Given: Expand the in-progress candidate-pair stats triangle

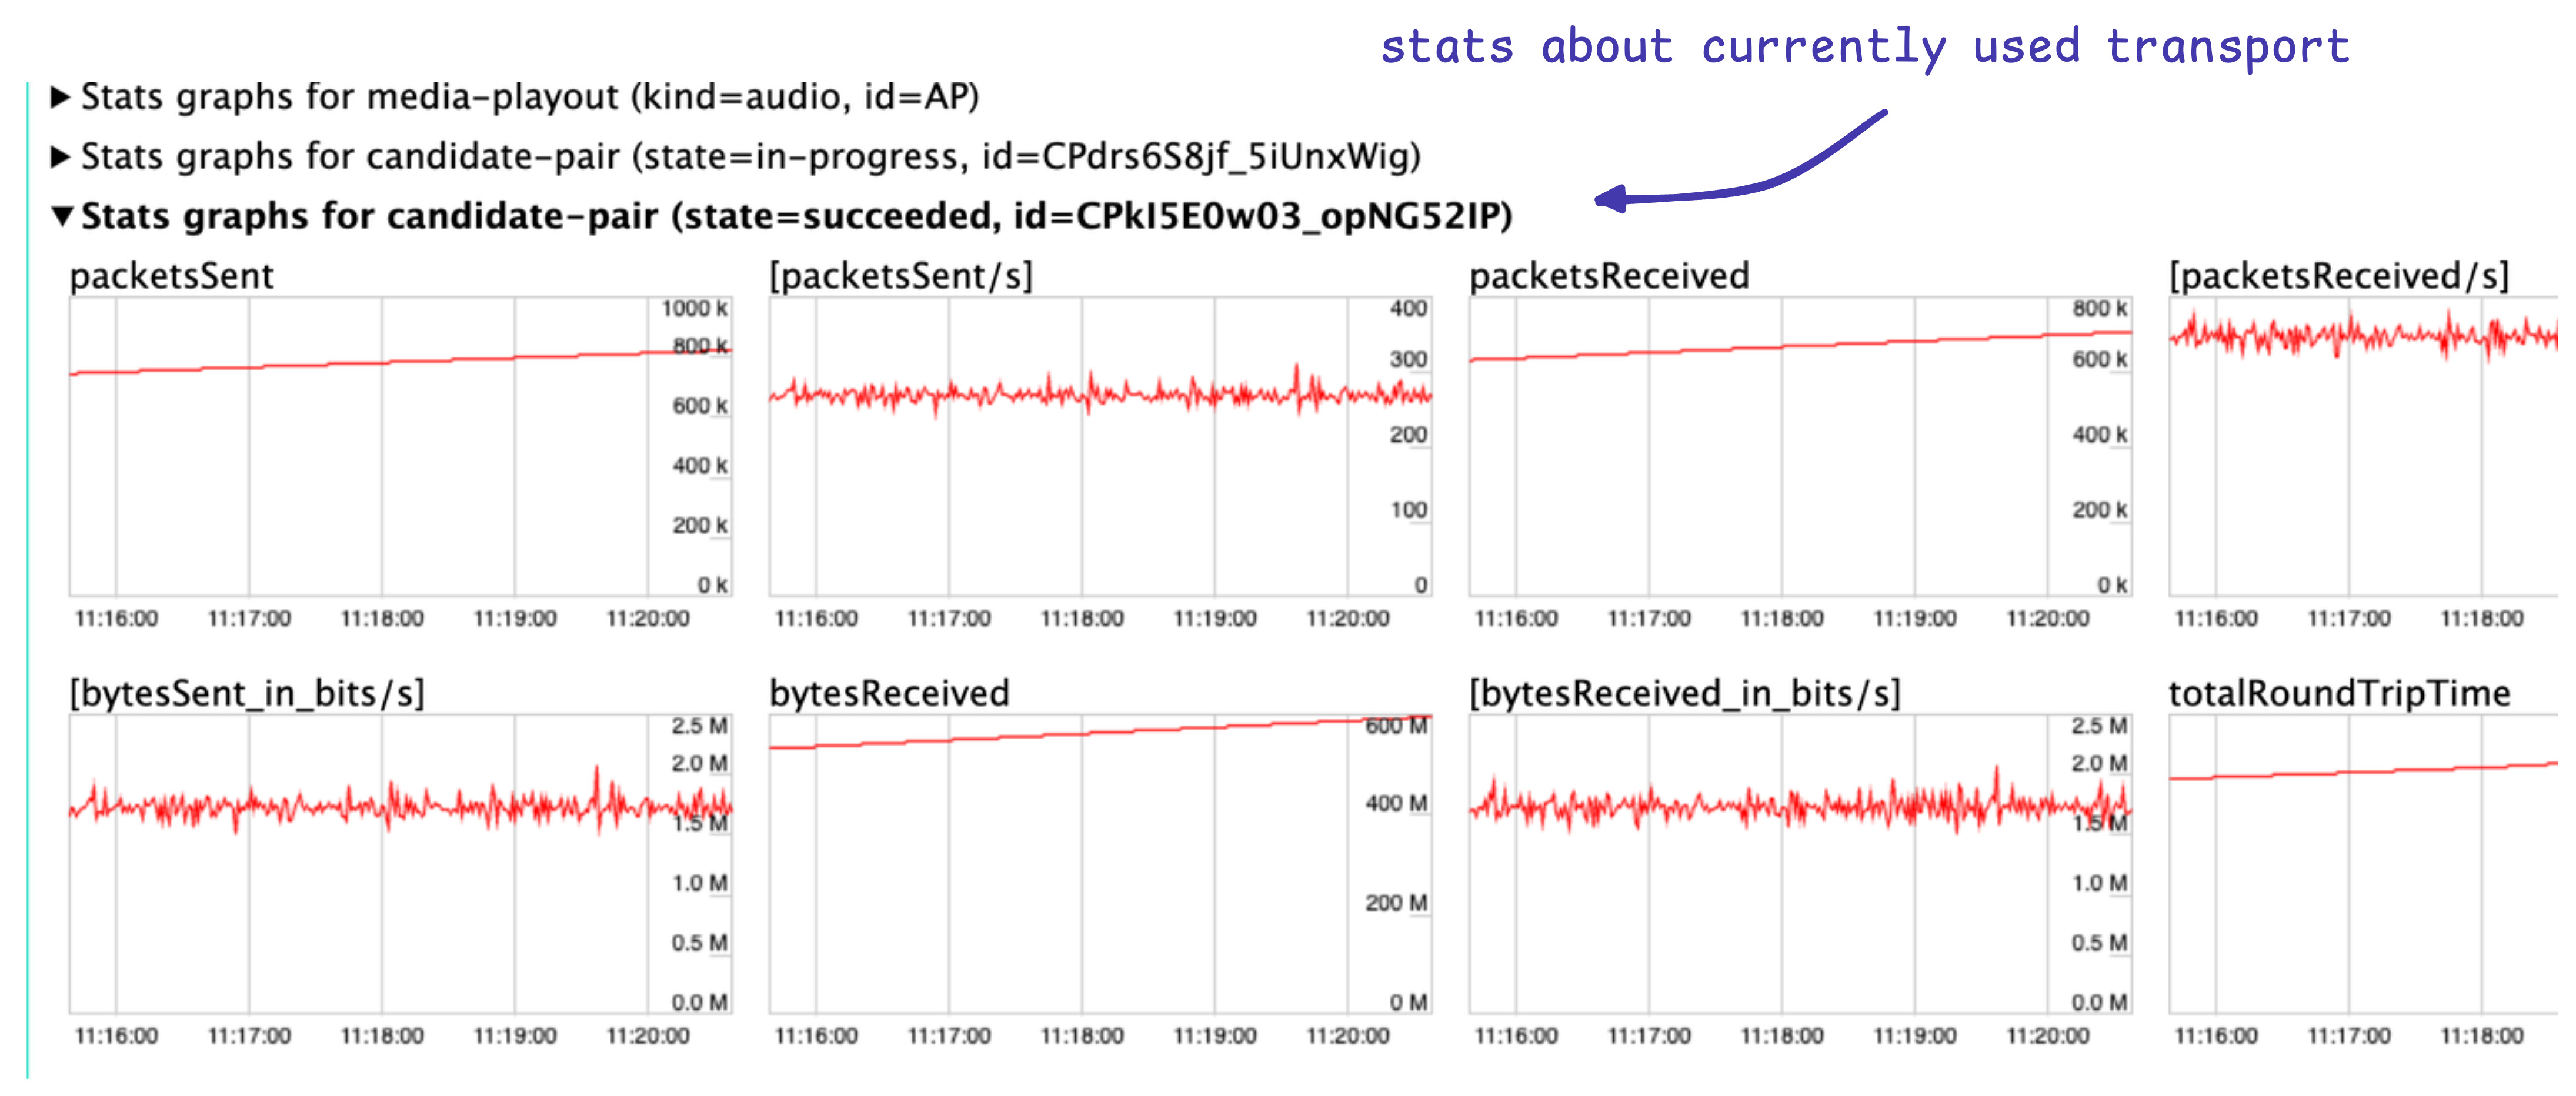Looking at the screenshot, I should [x=60, y=157].
